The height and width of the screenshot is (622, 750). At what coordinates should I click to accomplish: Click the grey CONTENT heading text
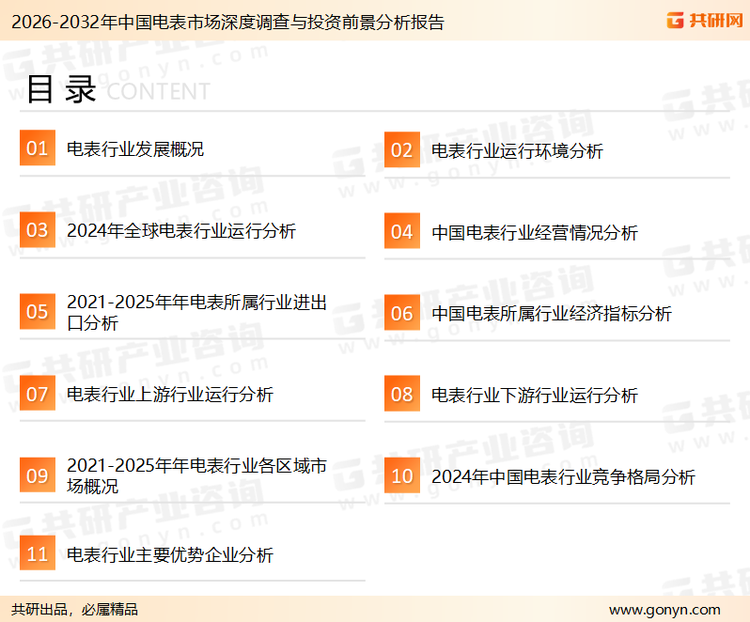coord(158,91)
